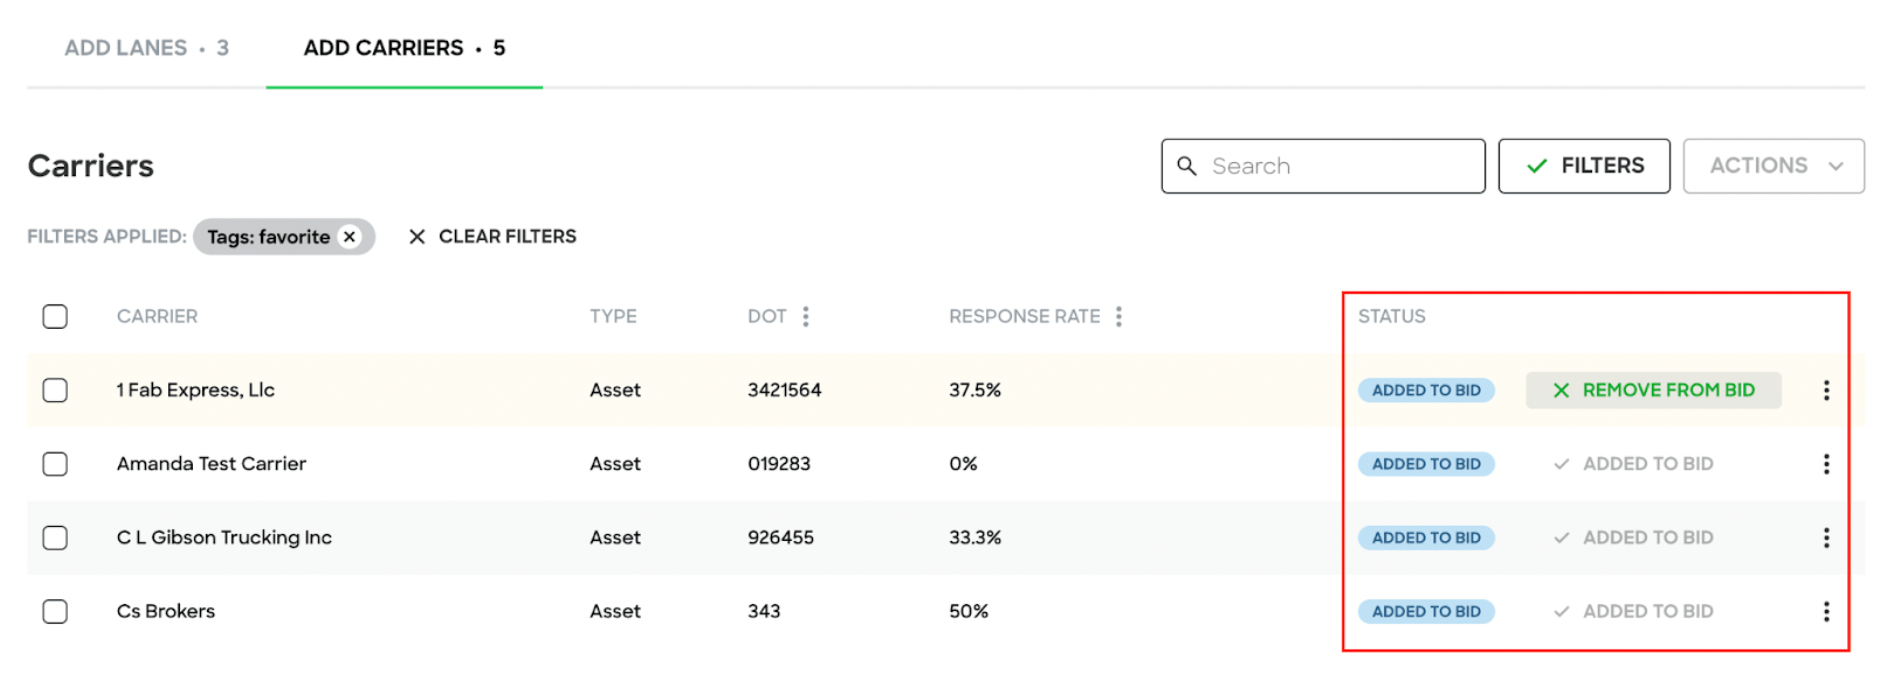Image resolution: width=1882 pixels, height=684 pixels.
Task: Toggle the select-all carriers checkbox
Action: pos(55,317)
